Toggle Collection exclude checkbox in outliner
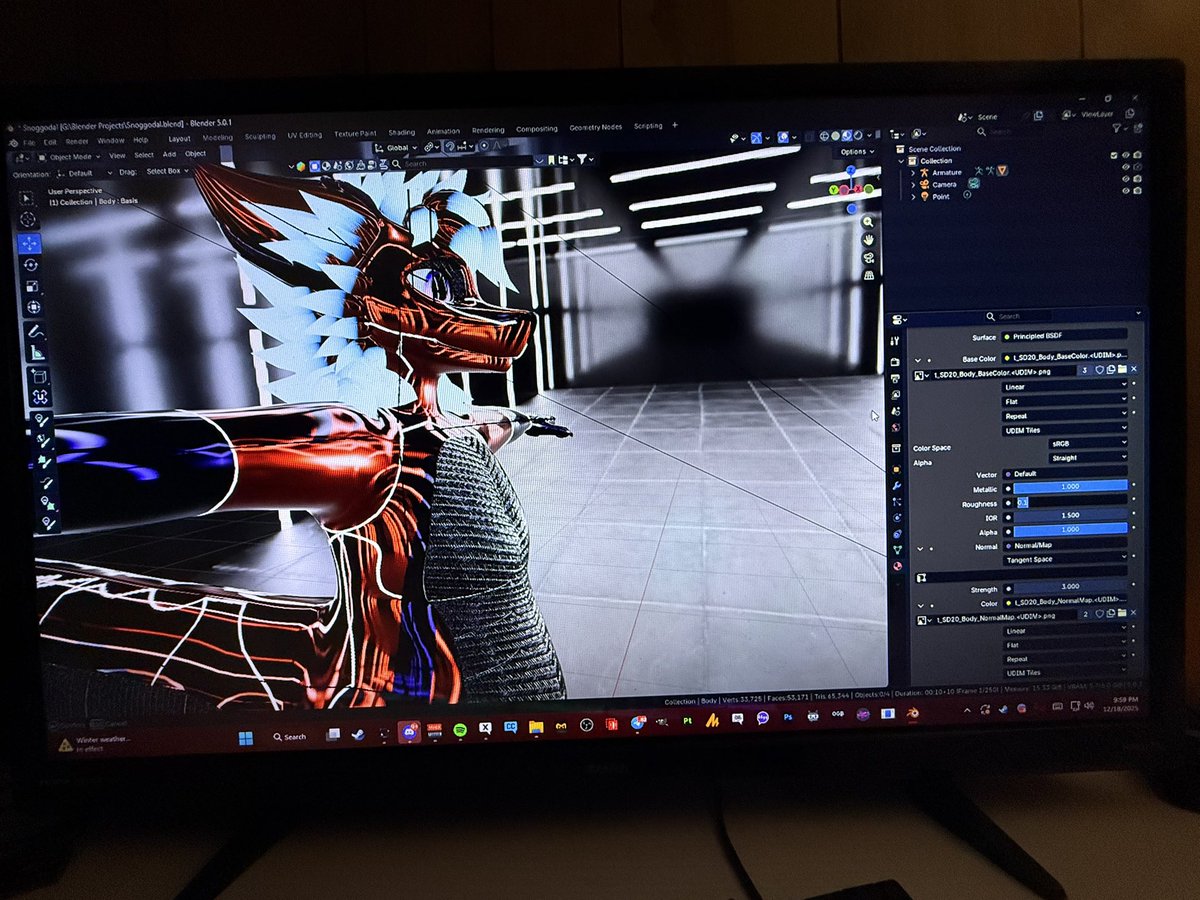 point(1114,155)
